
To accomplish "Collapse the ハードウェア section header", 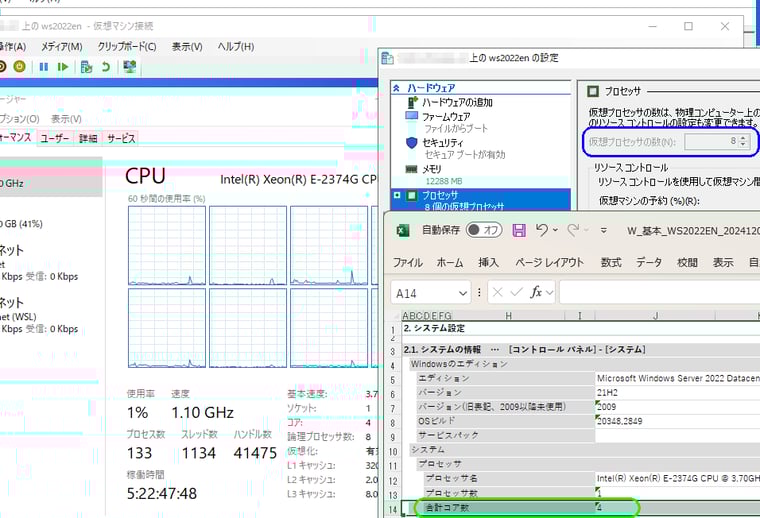I will point(396,88).
